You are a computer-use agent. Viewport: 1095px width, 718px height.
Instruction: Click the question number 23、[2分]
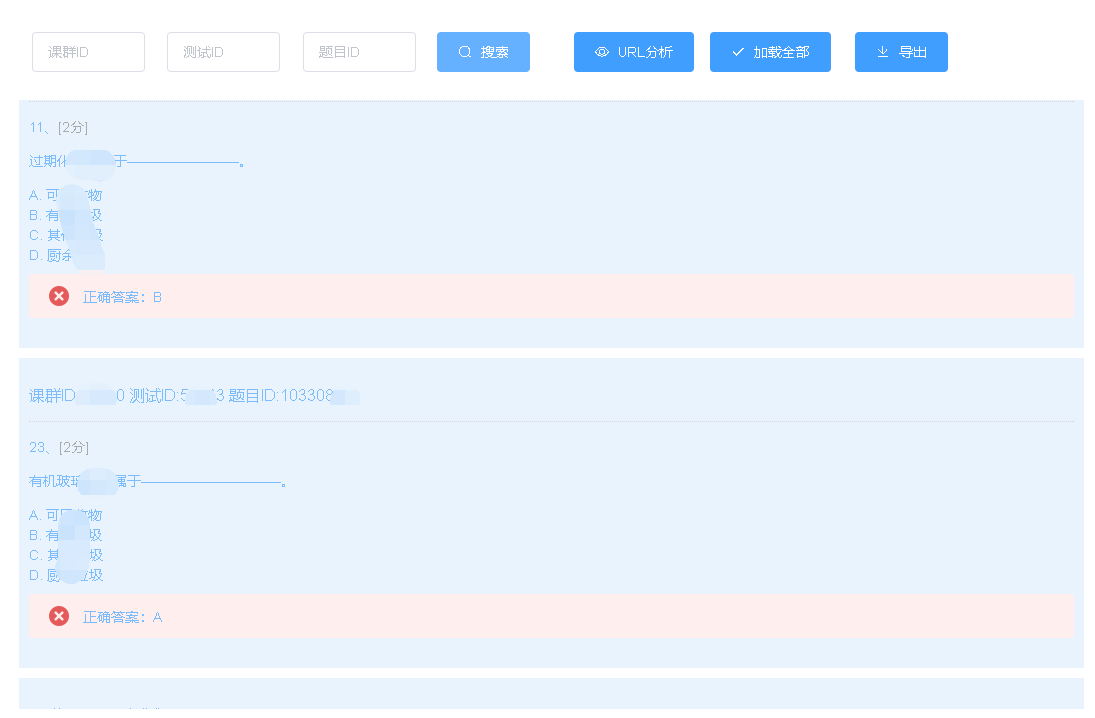pos(59,447)
